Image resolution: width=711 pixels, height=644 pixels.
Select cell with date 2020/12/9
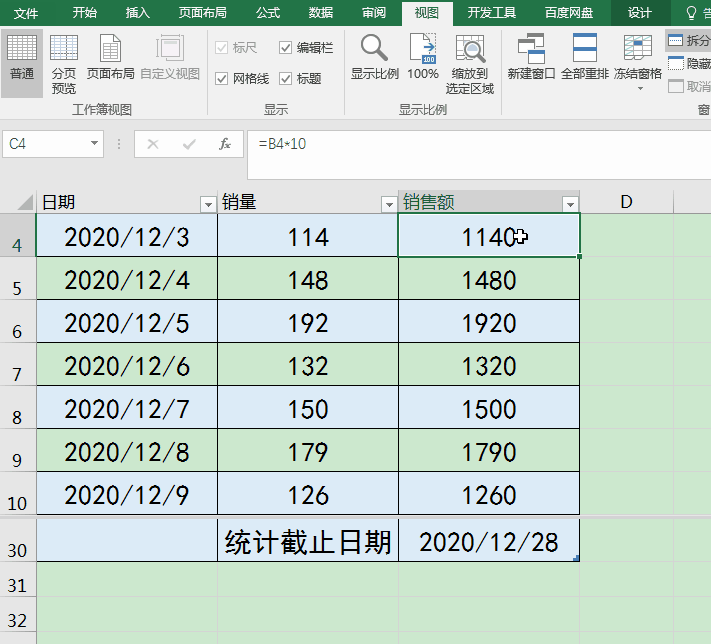[127, 494]
